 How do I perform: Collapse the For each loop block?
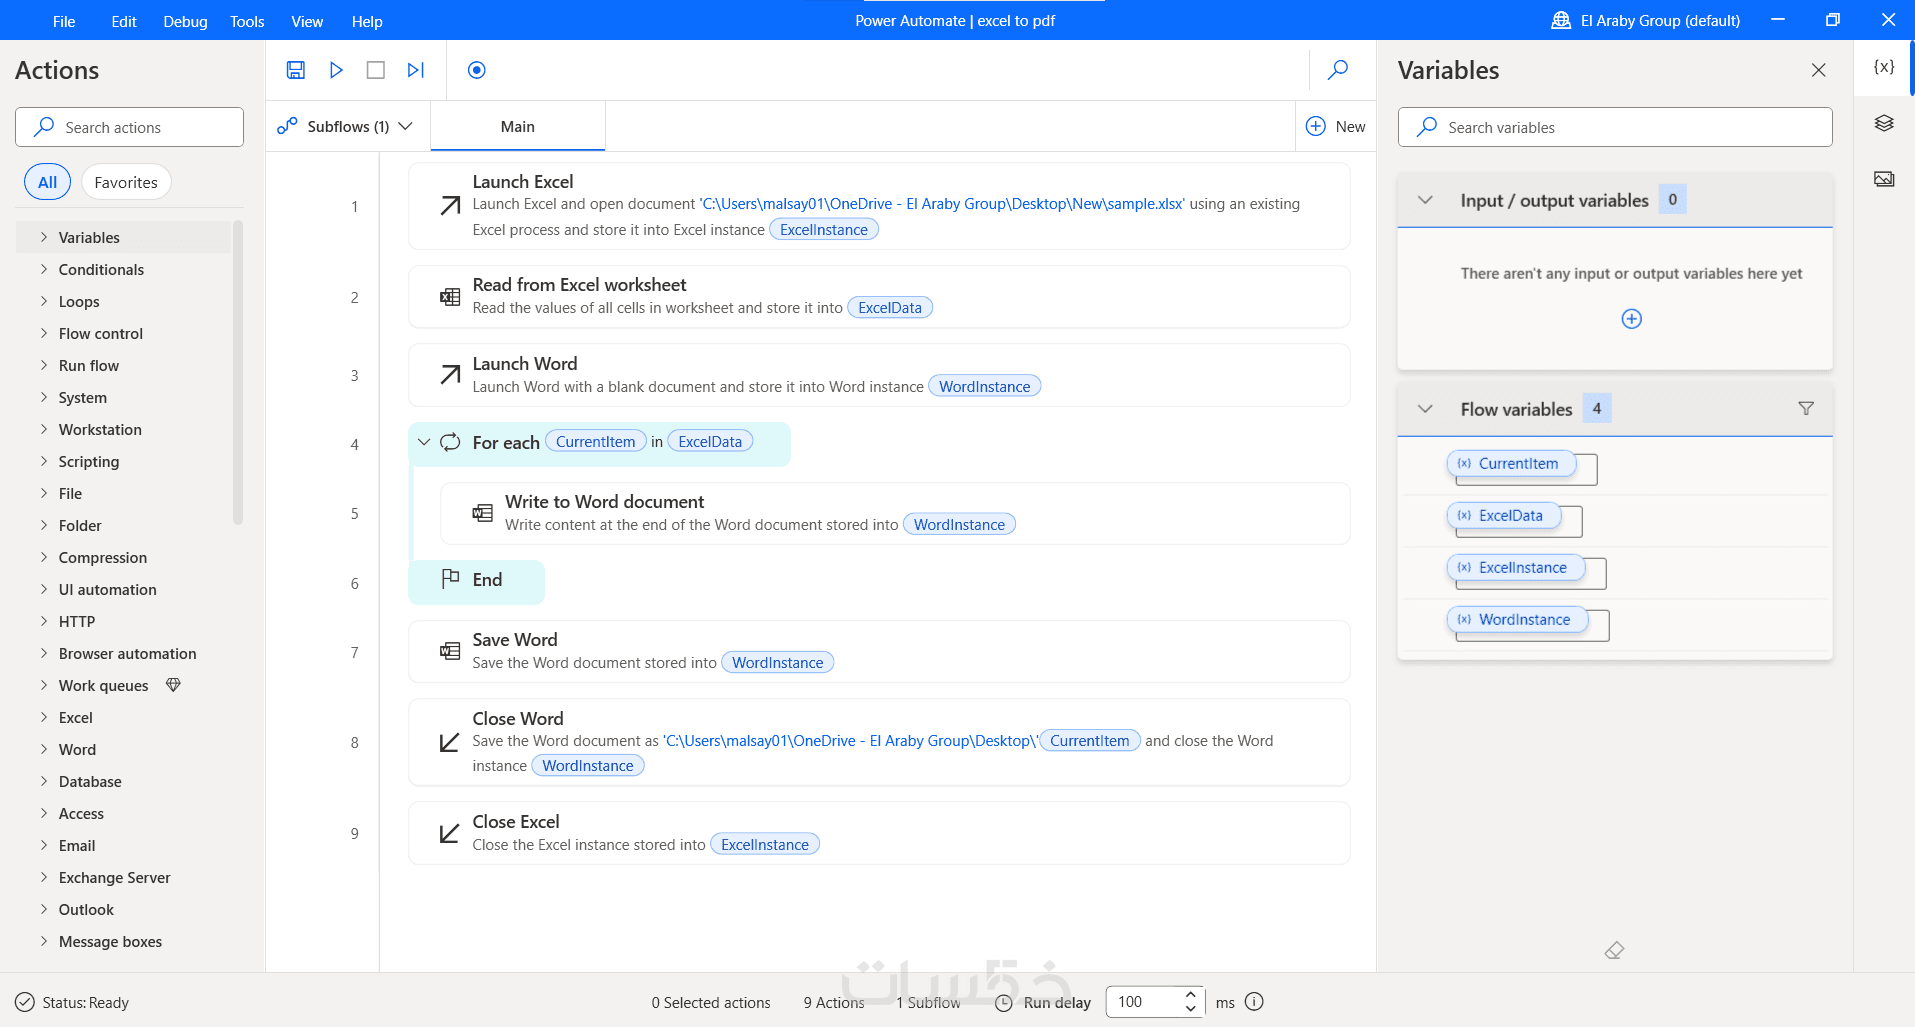(x=424, y=442)
